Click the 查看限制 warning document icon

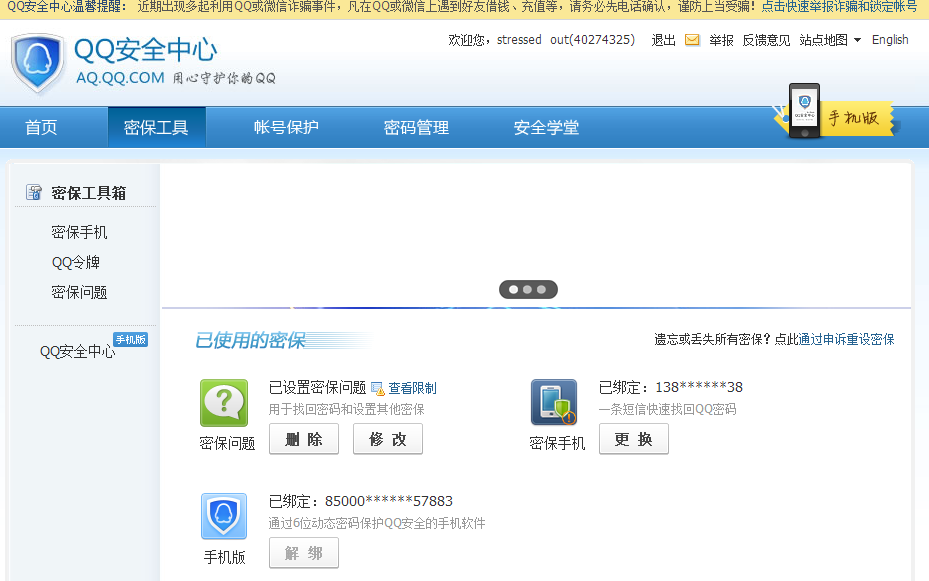[x=378, y=389]
